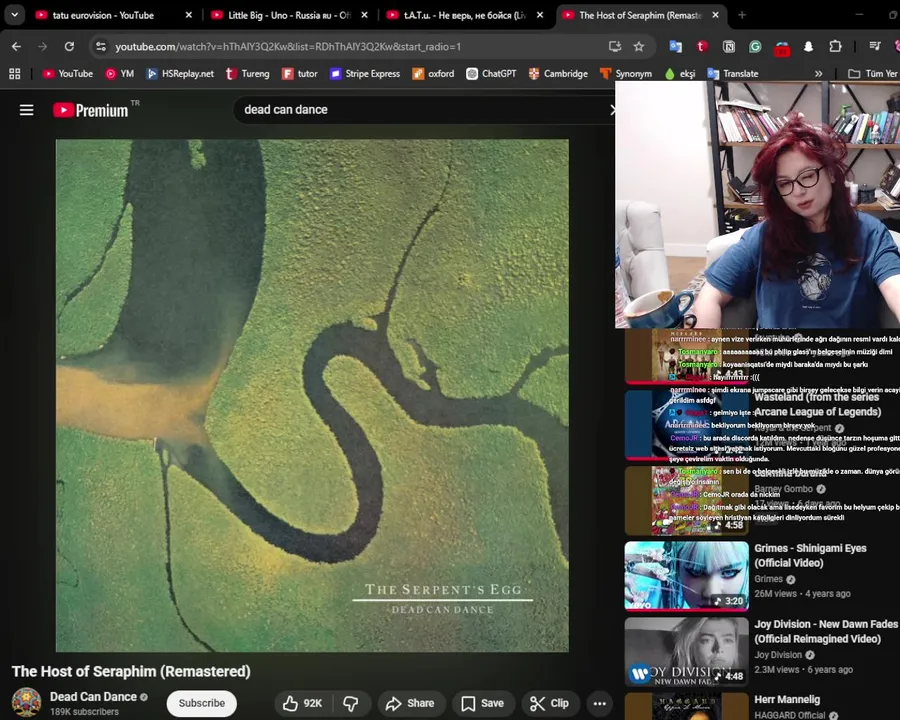This screenshot has height=720, width=900.
Task: Open the media controls icon
Action: coord(875,47)
